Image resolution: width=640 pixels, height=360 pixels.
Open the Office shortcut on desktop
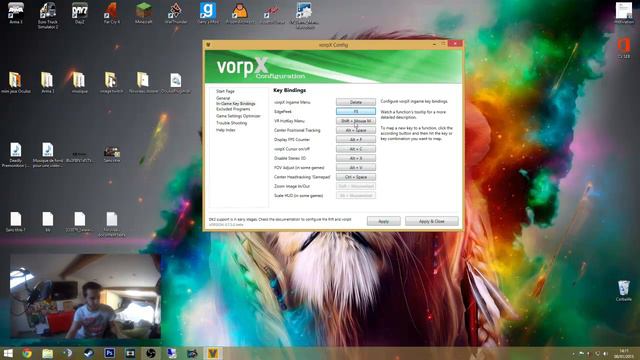click(624, 47)
